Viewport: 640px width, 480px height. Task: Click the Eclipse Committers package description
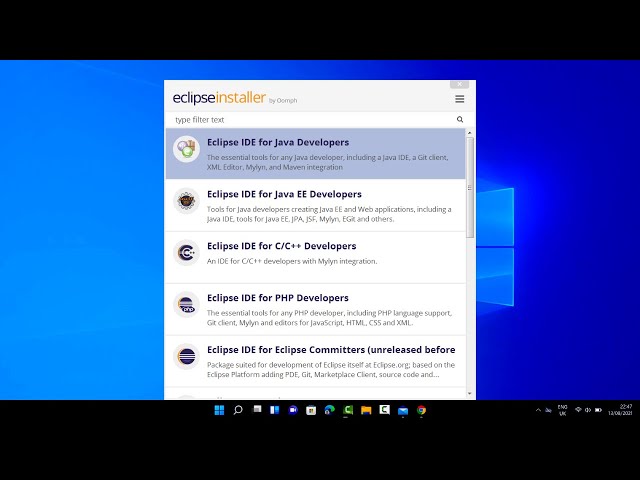tap(331, 369)
